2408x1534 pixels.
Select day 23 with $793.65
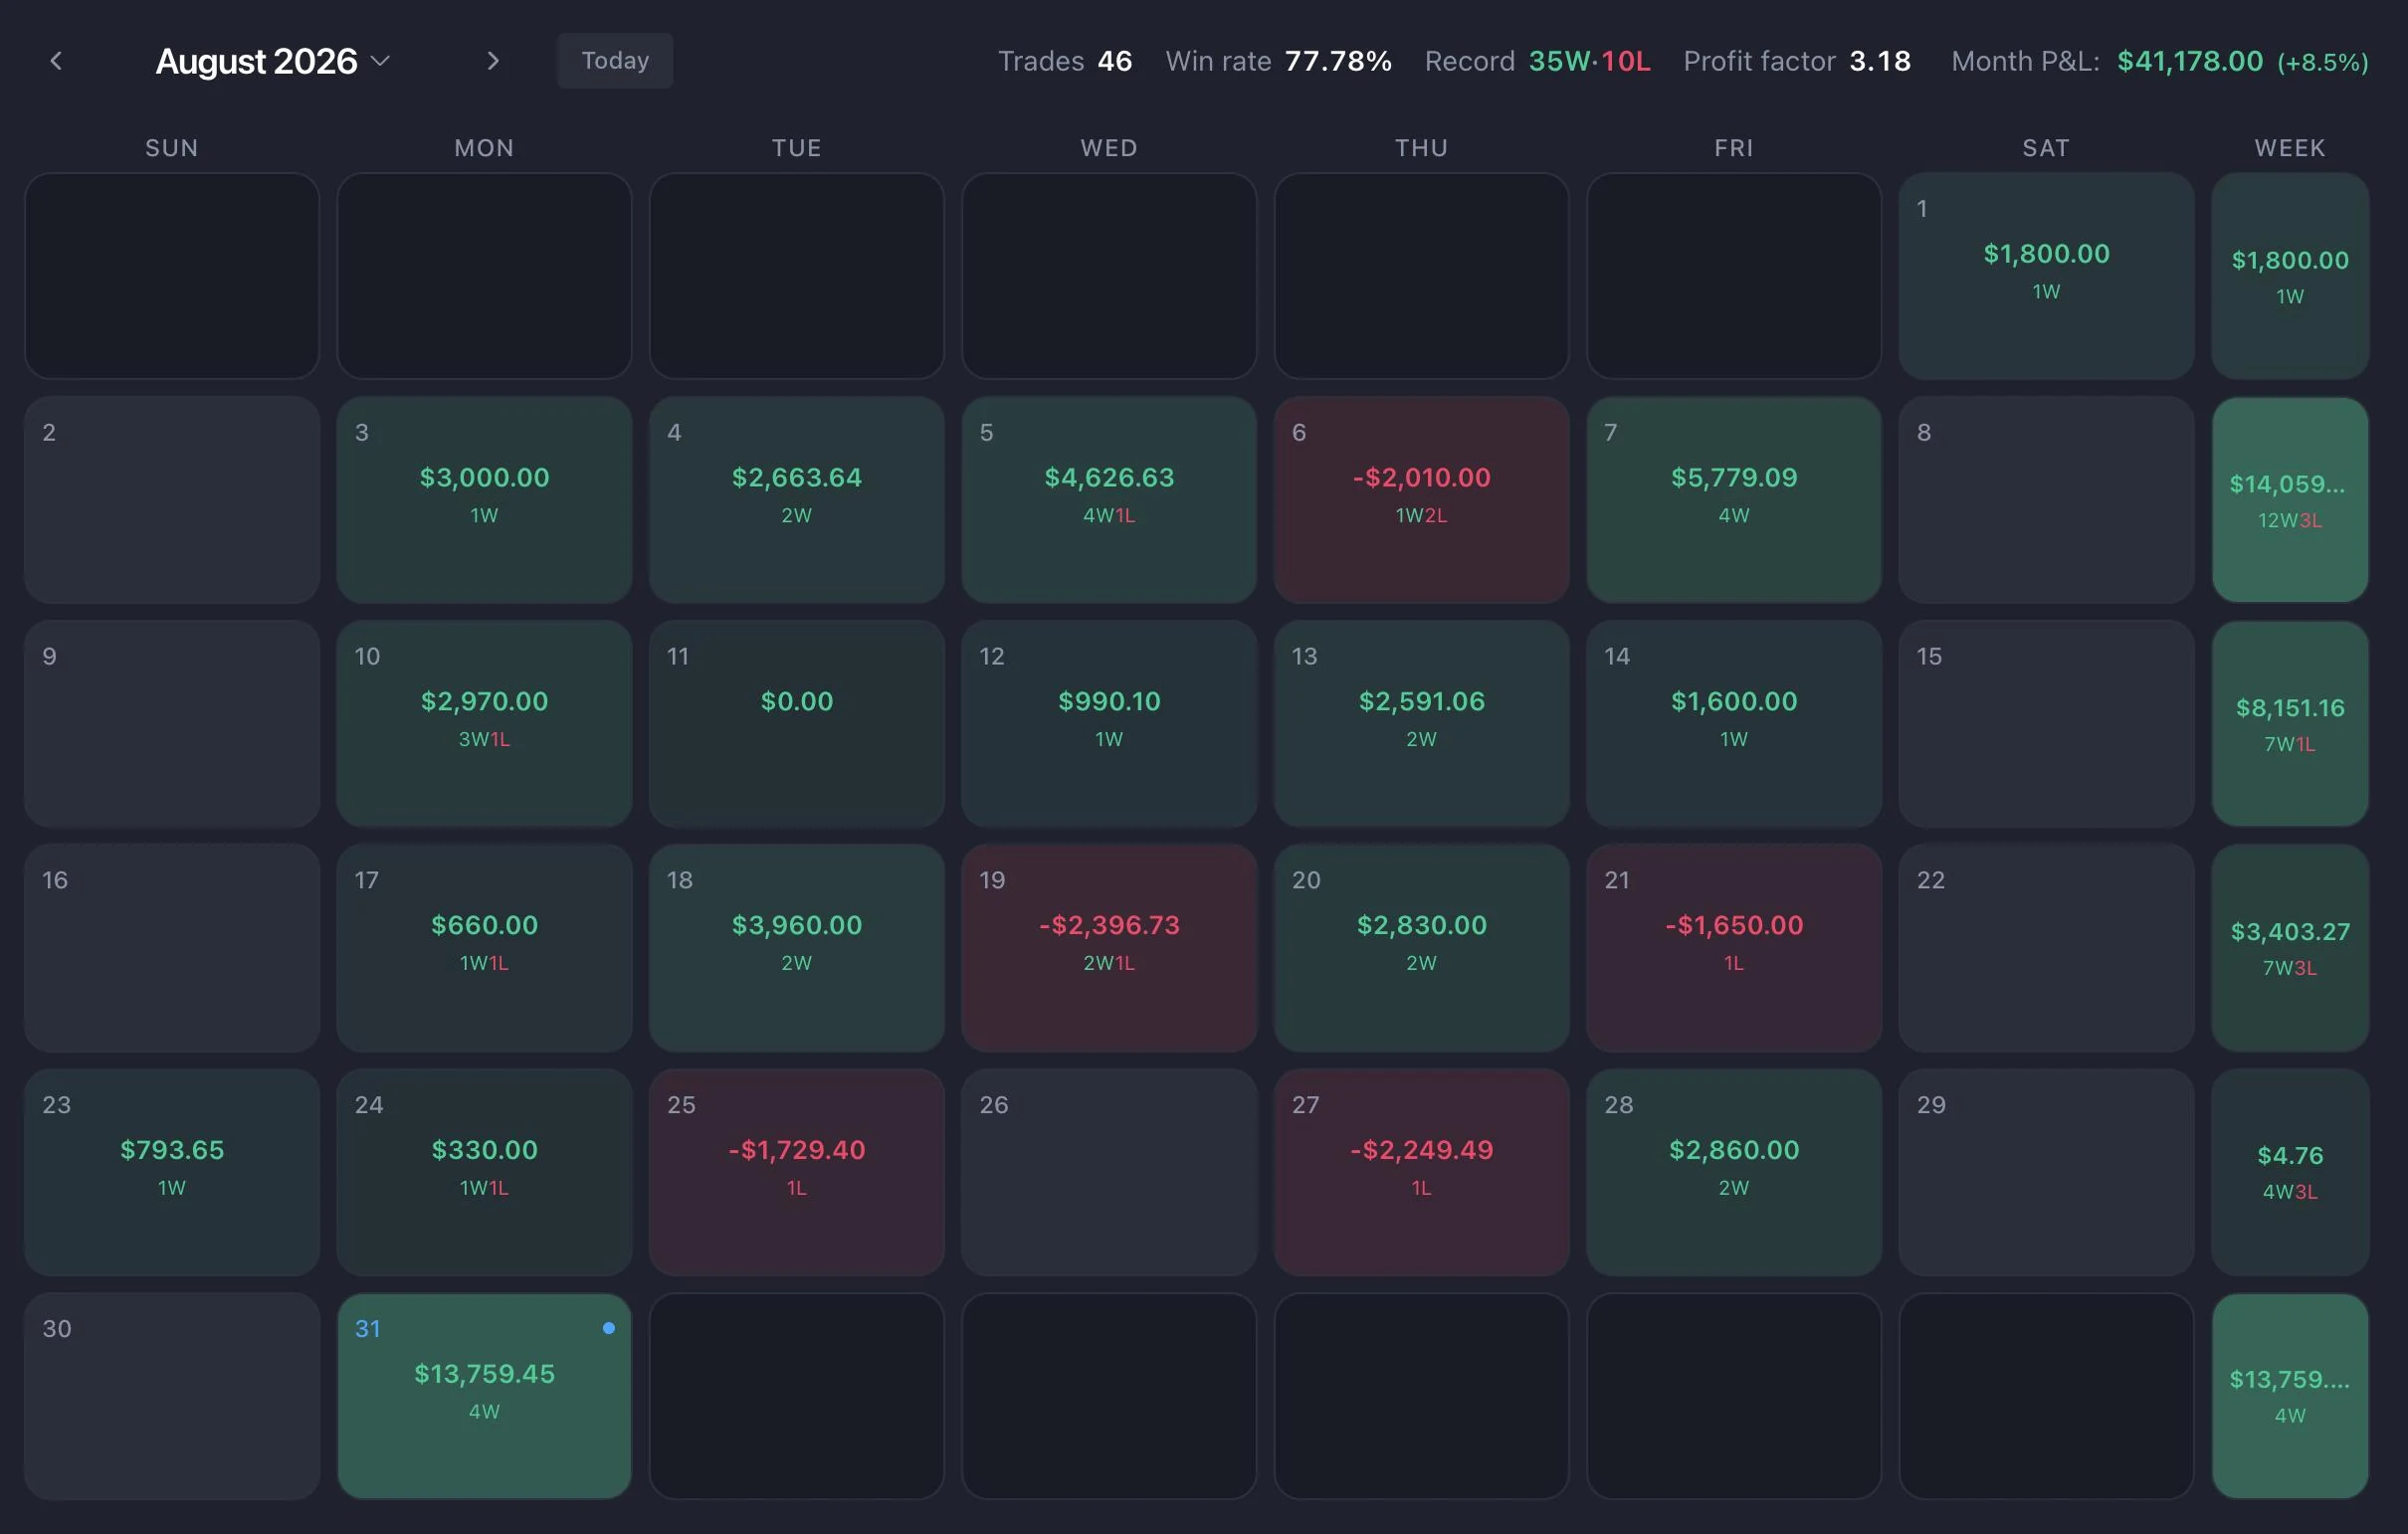tap(172, 1172)
